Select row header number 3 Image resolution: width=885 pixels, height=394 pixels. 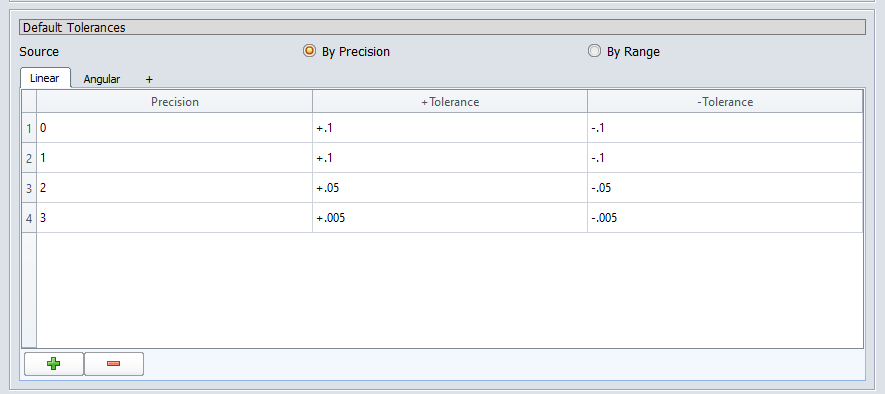pos(29,188)
